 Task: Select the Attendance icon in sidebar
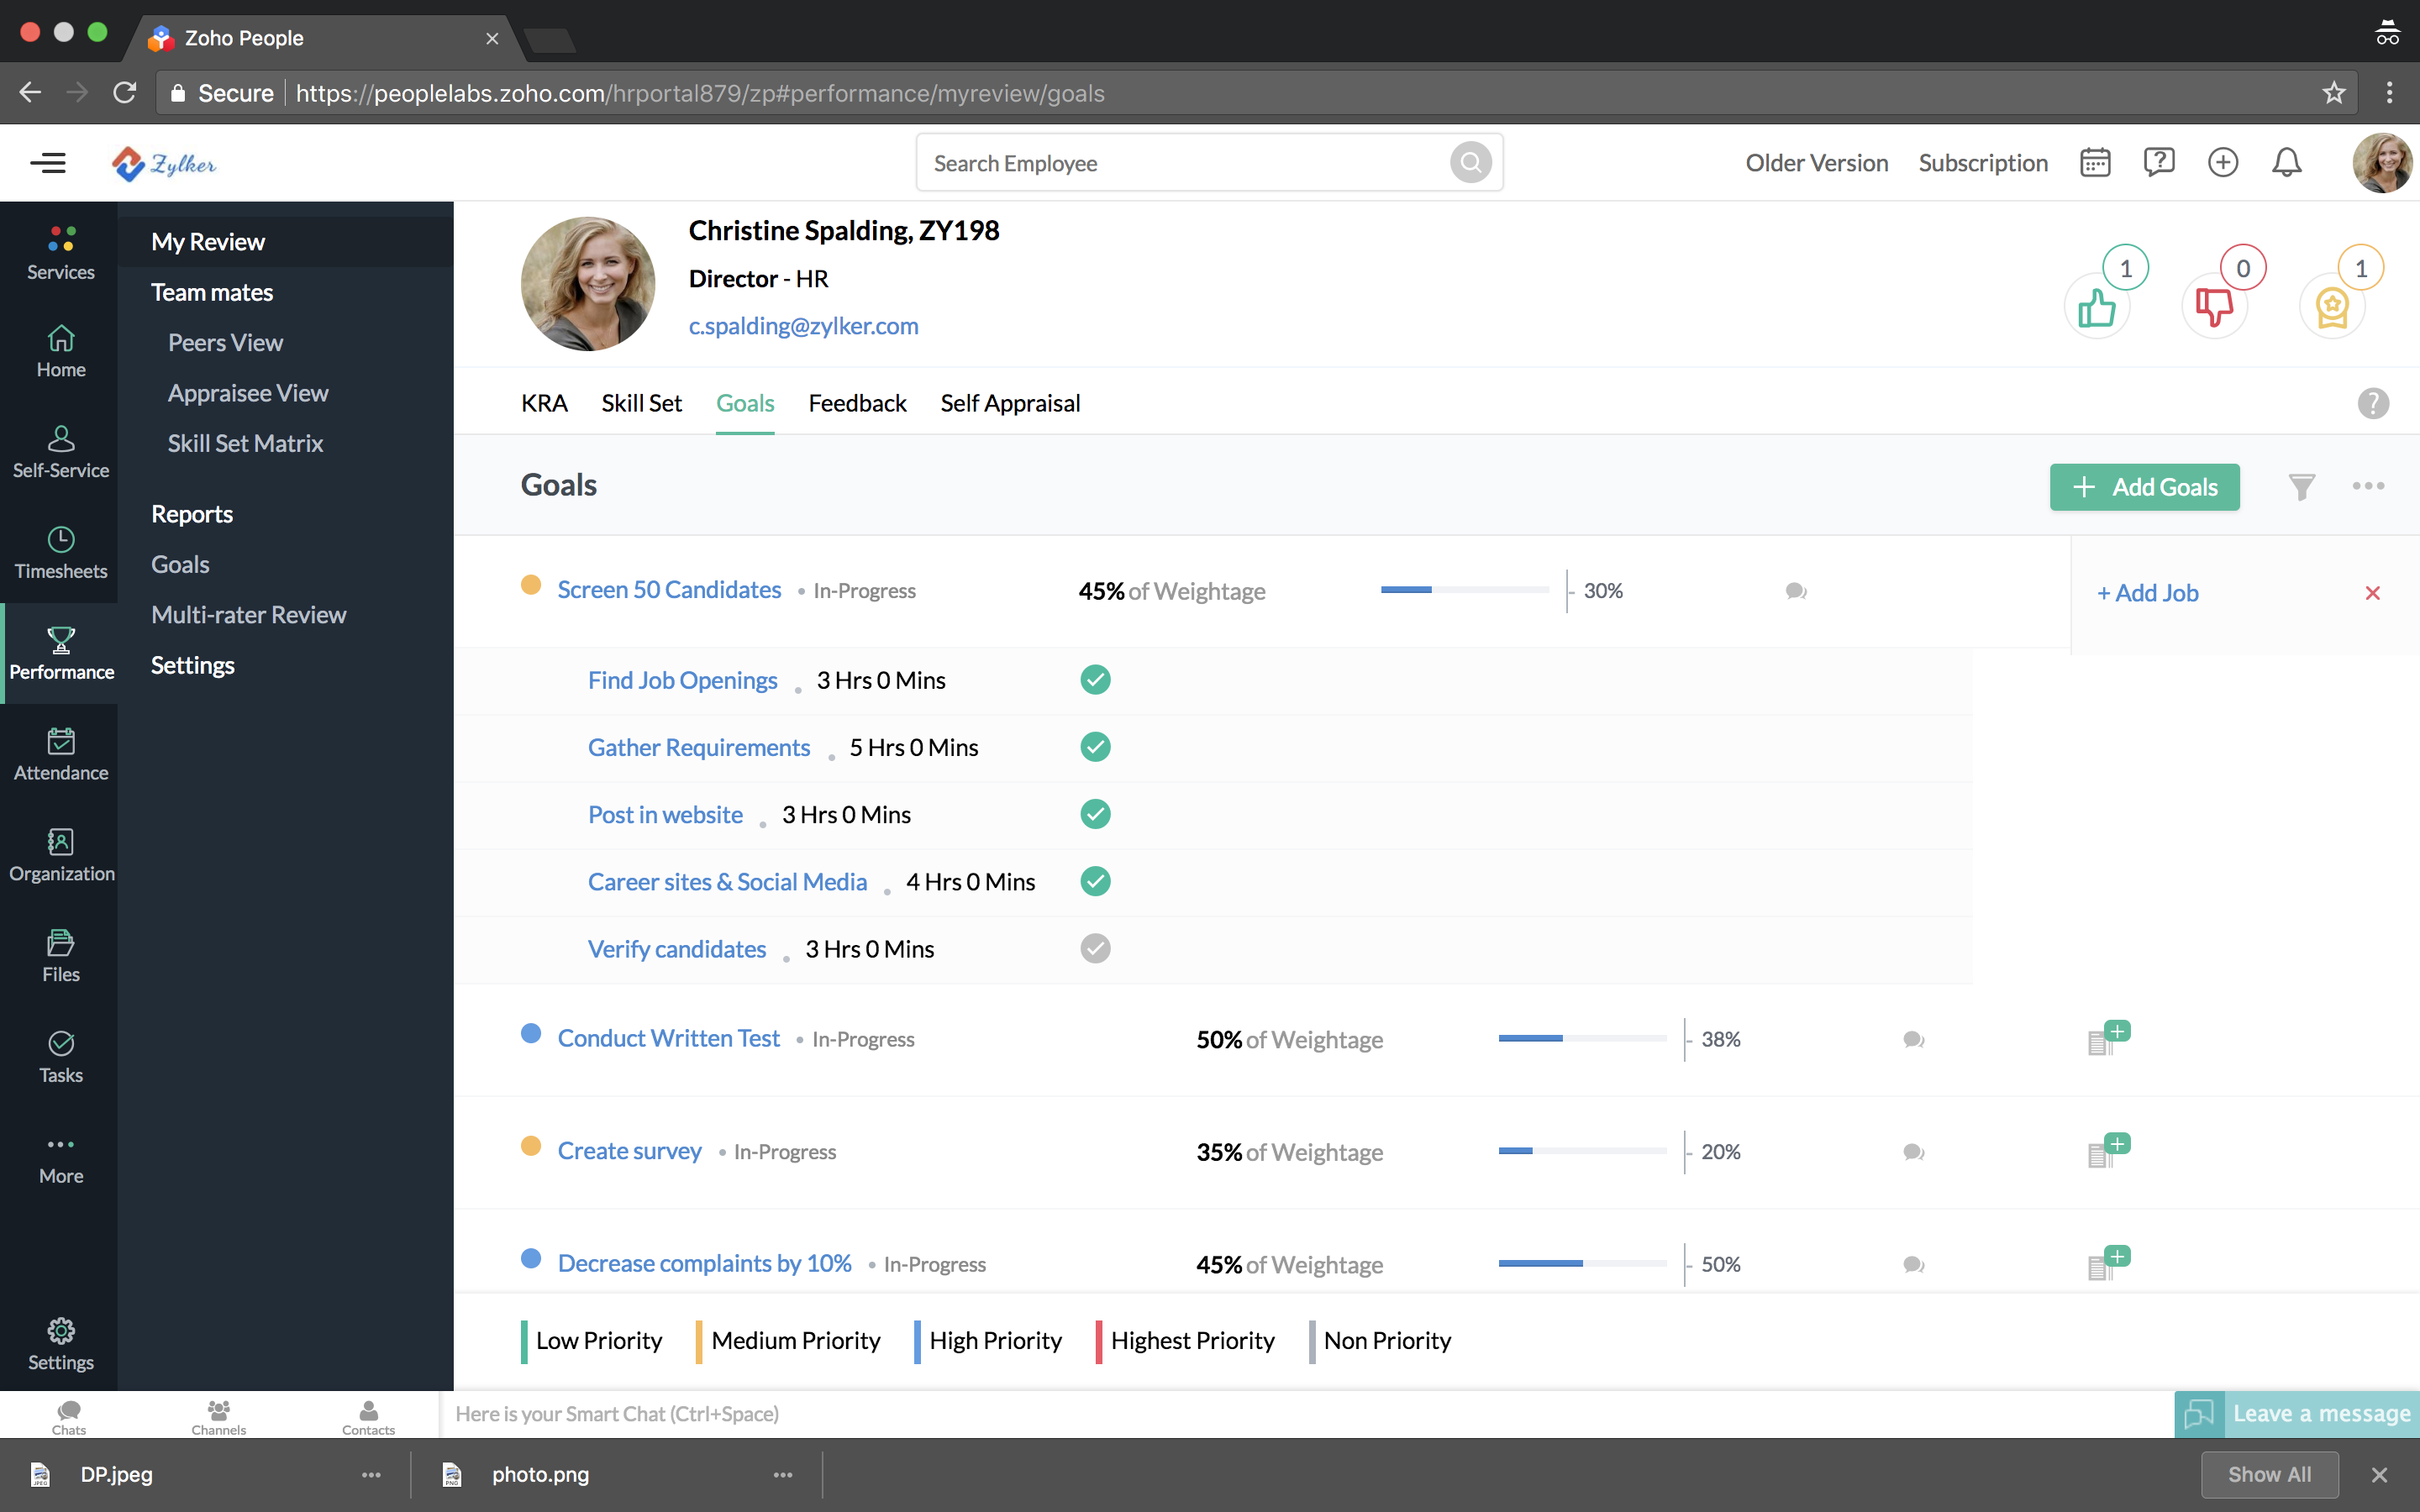click(x=60, y=753)
